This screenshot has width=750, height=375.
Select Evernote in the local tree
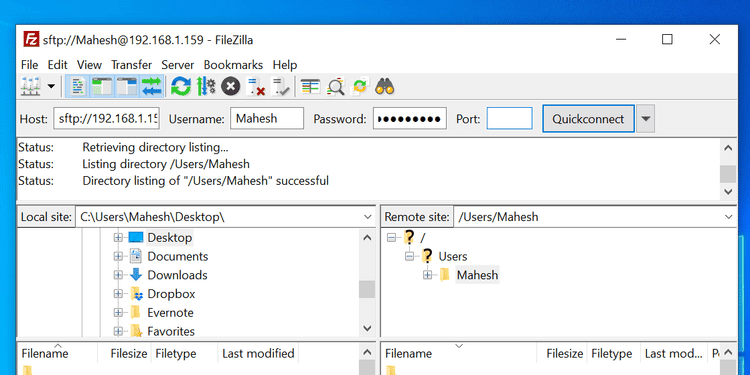point(170,313)
